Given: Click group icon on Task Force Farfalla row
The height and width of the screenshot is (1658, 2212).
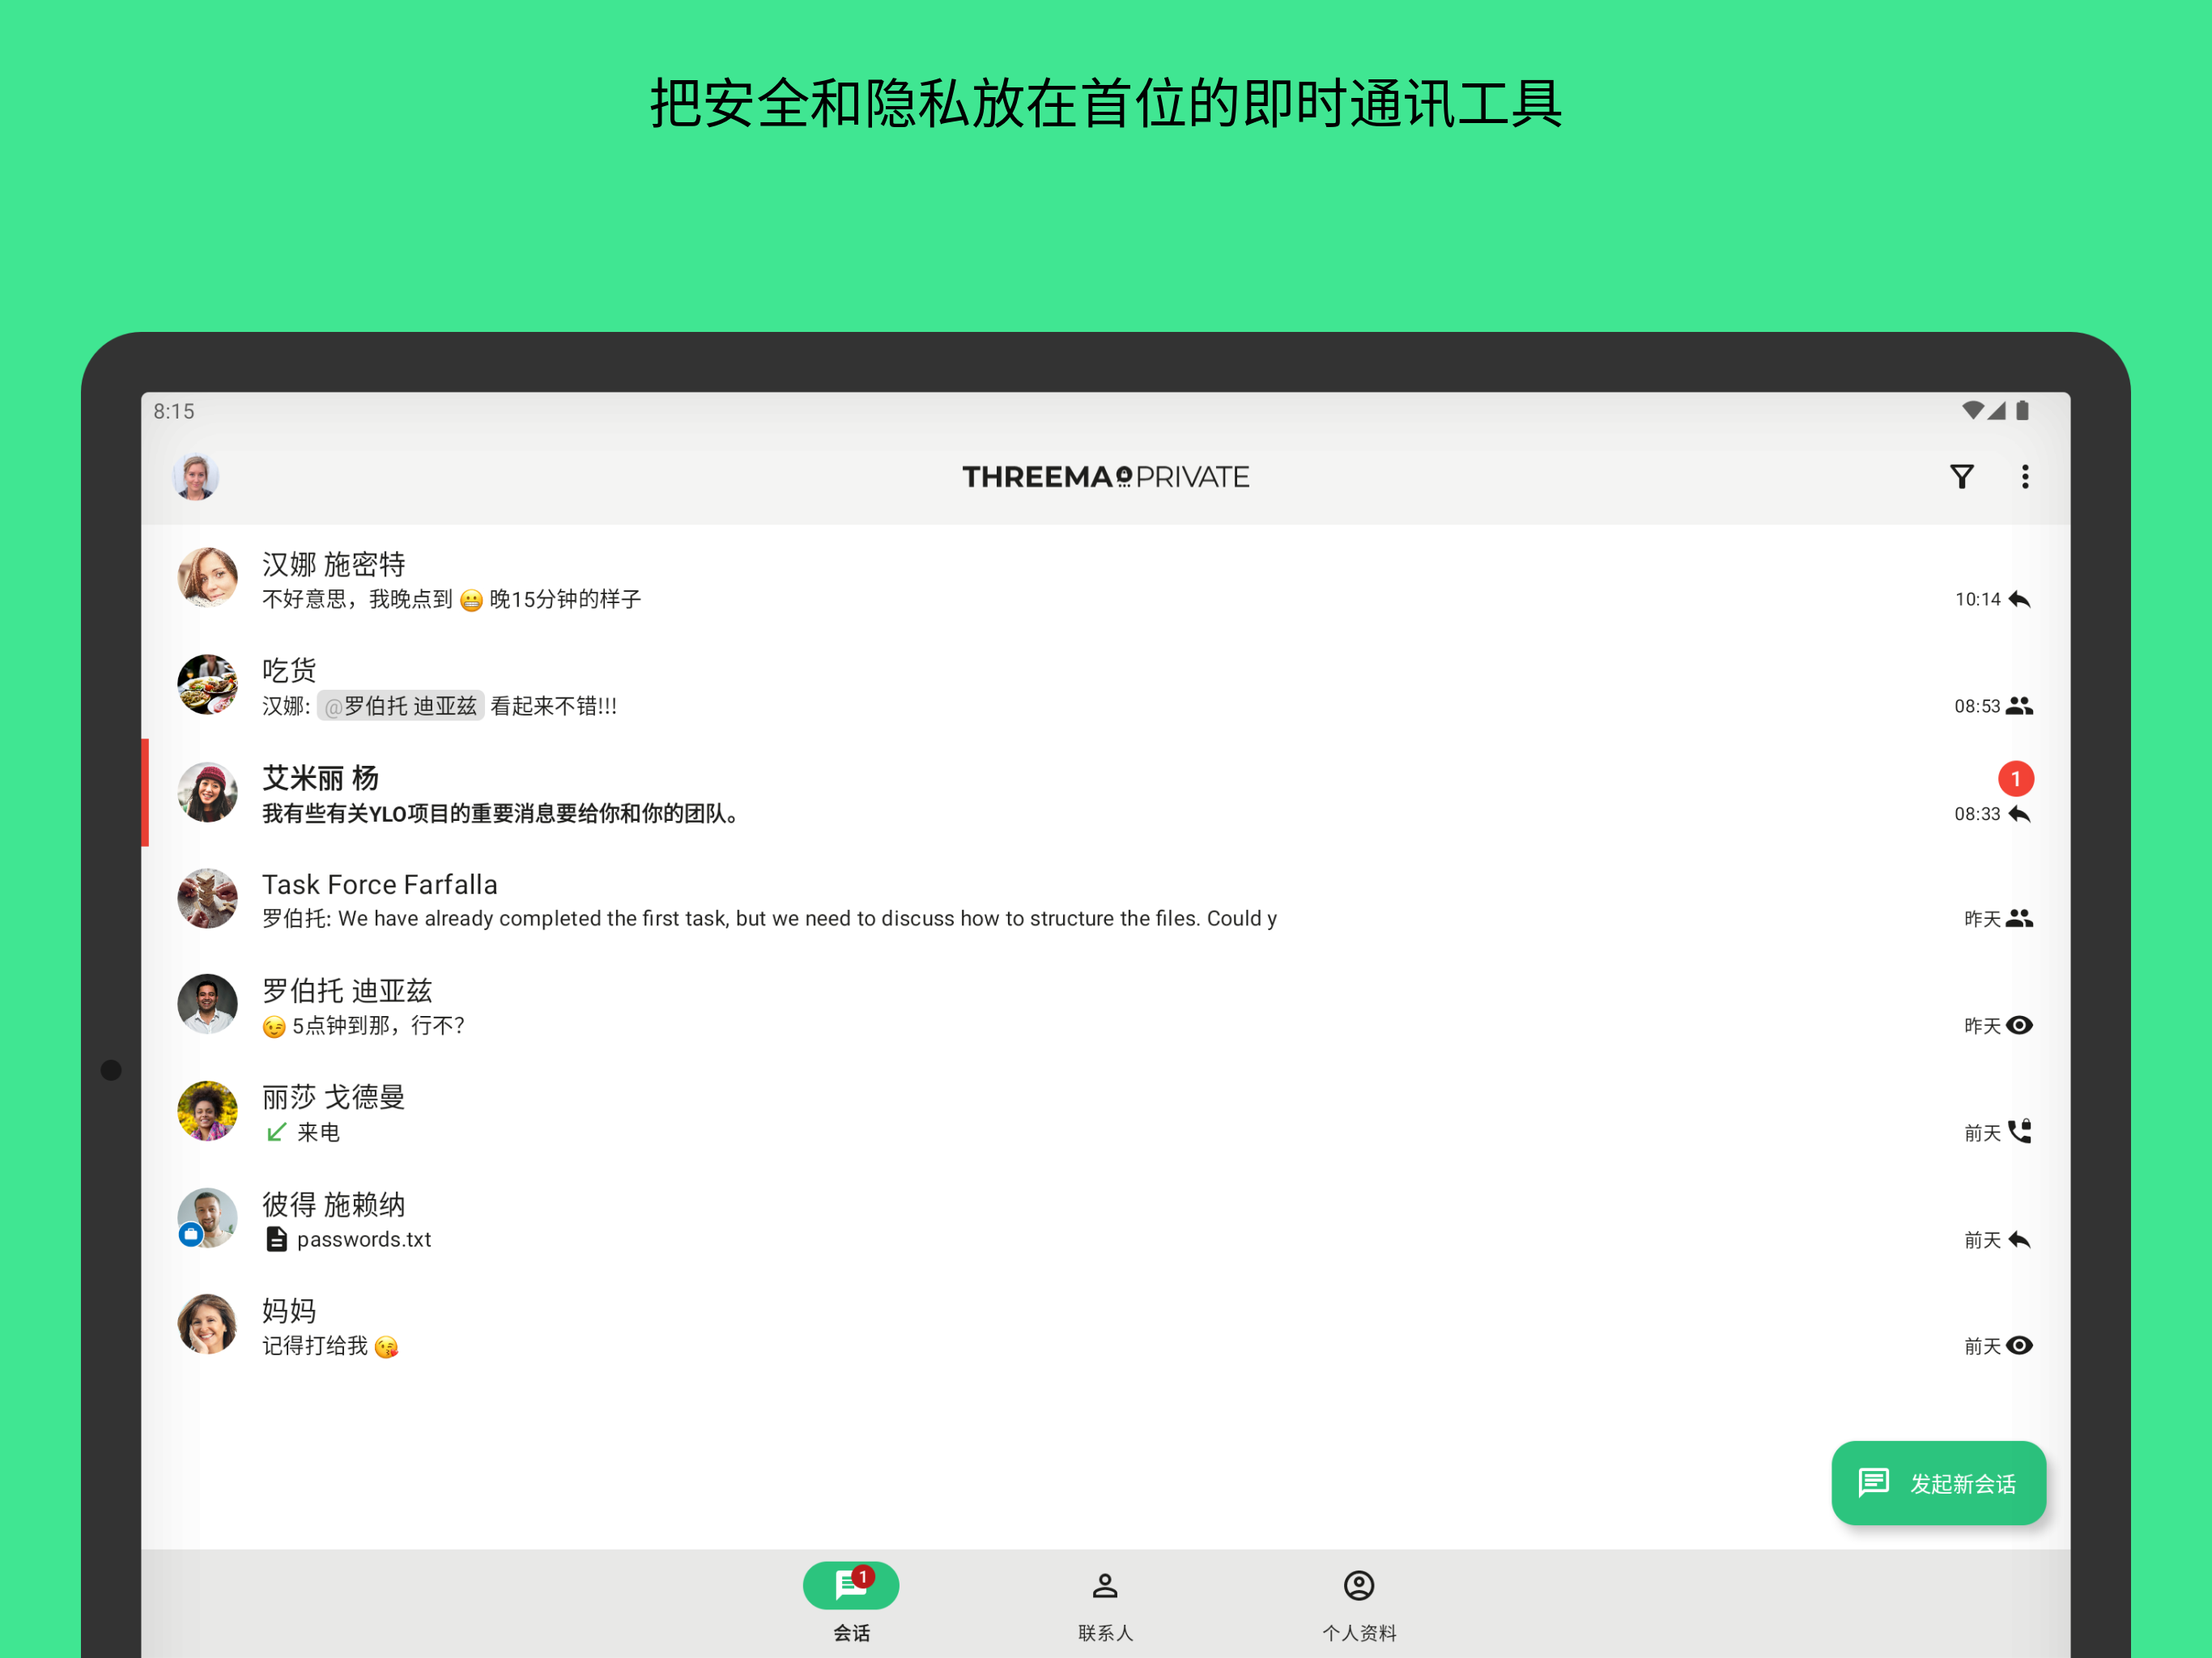Looking at the screenshot, I should (2019, 918).
